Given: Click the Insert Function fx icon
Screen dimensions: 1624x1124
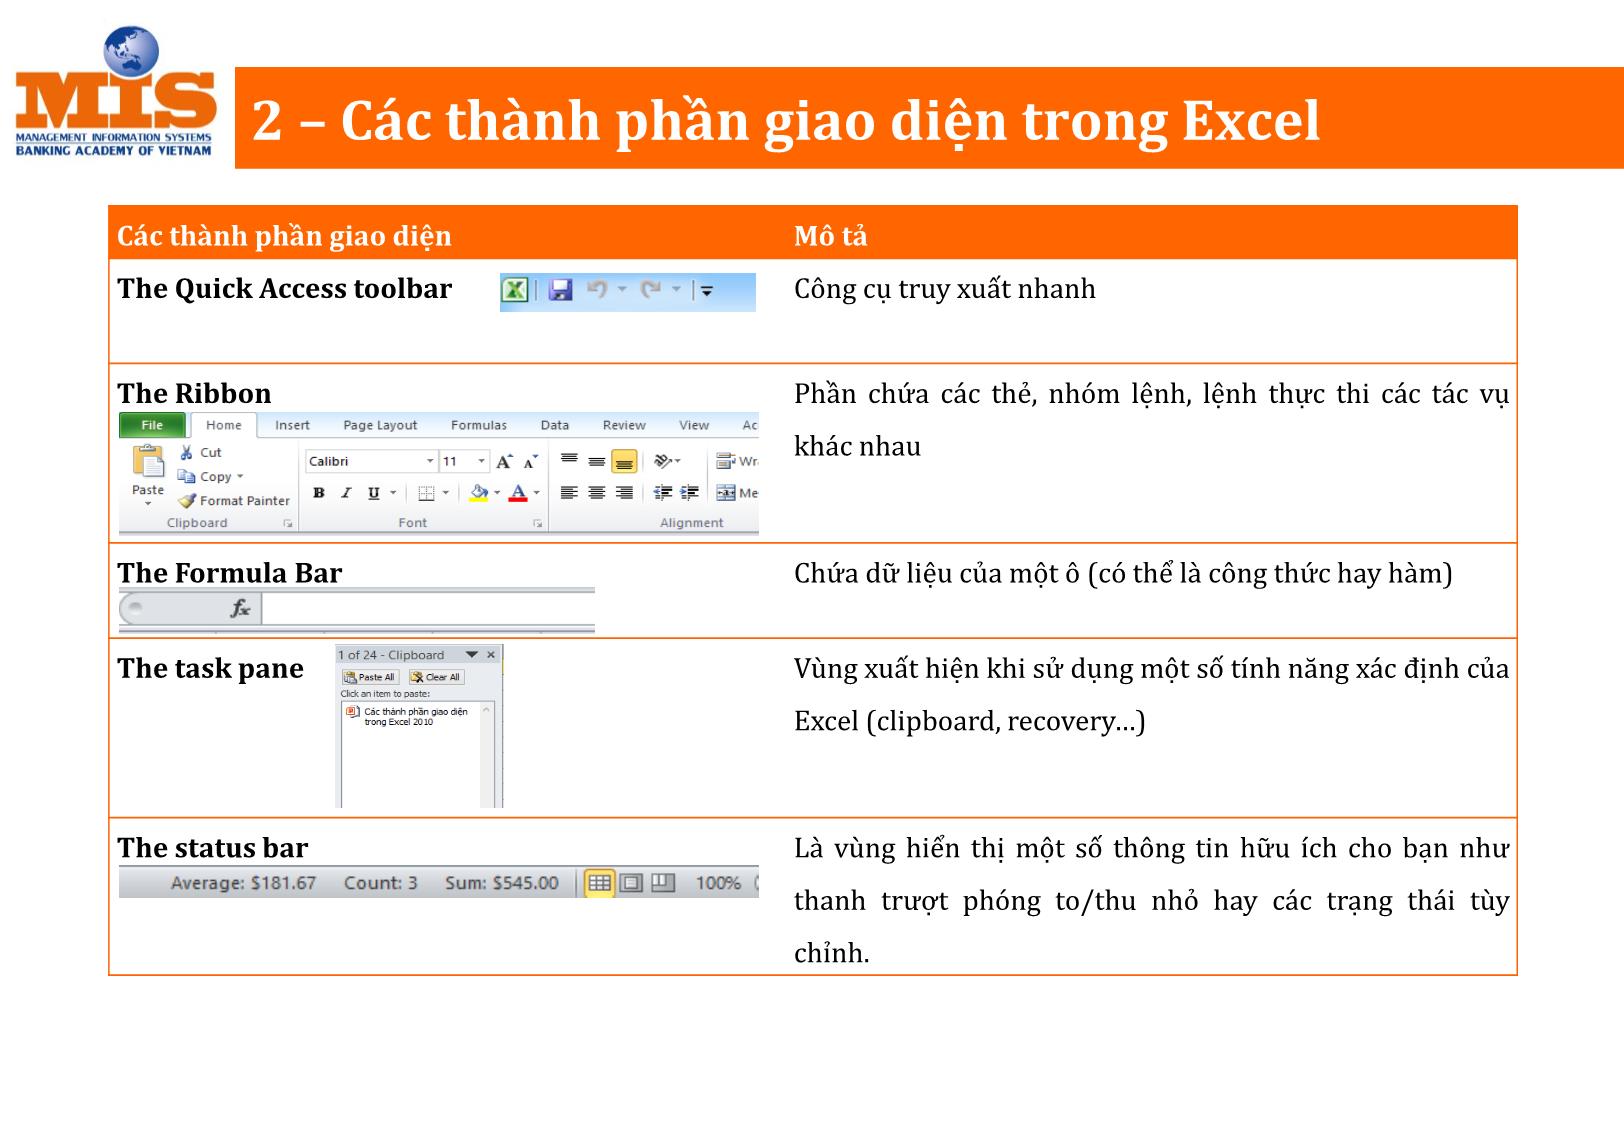Looking at the screenshot, I should click(x=240, y=608).
